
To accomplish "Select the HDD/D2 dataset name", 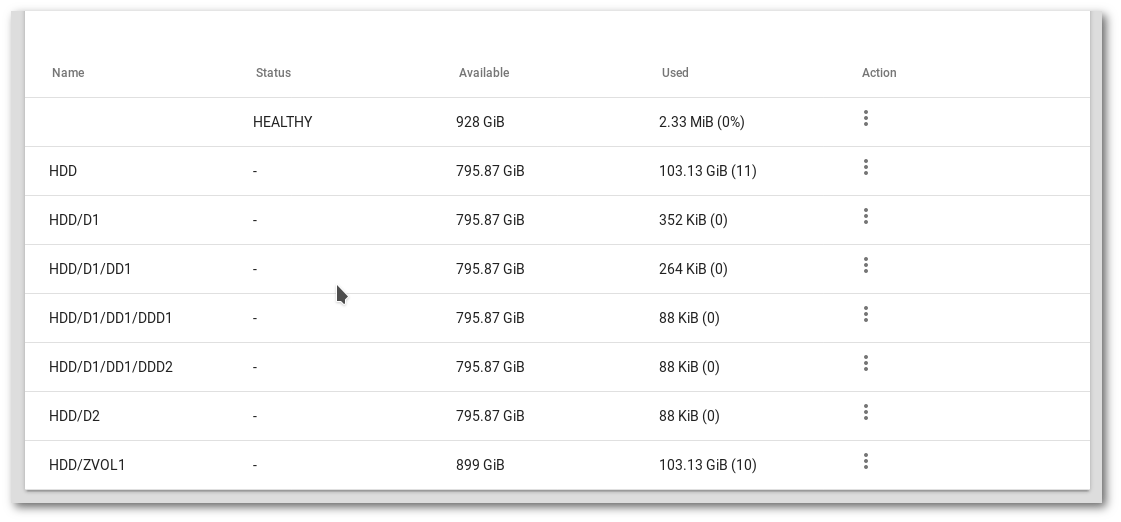I will point(74,416).
